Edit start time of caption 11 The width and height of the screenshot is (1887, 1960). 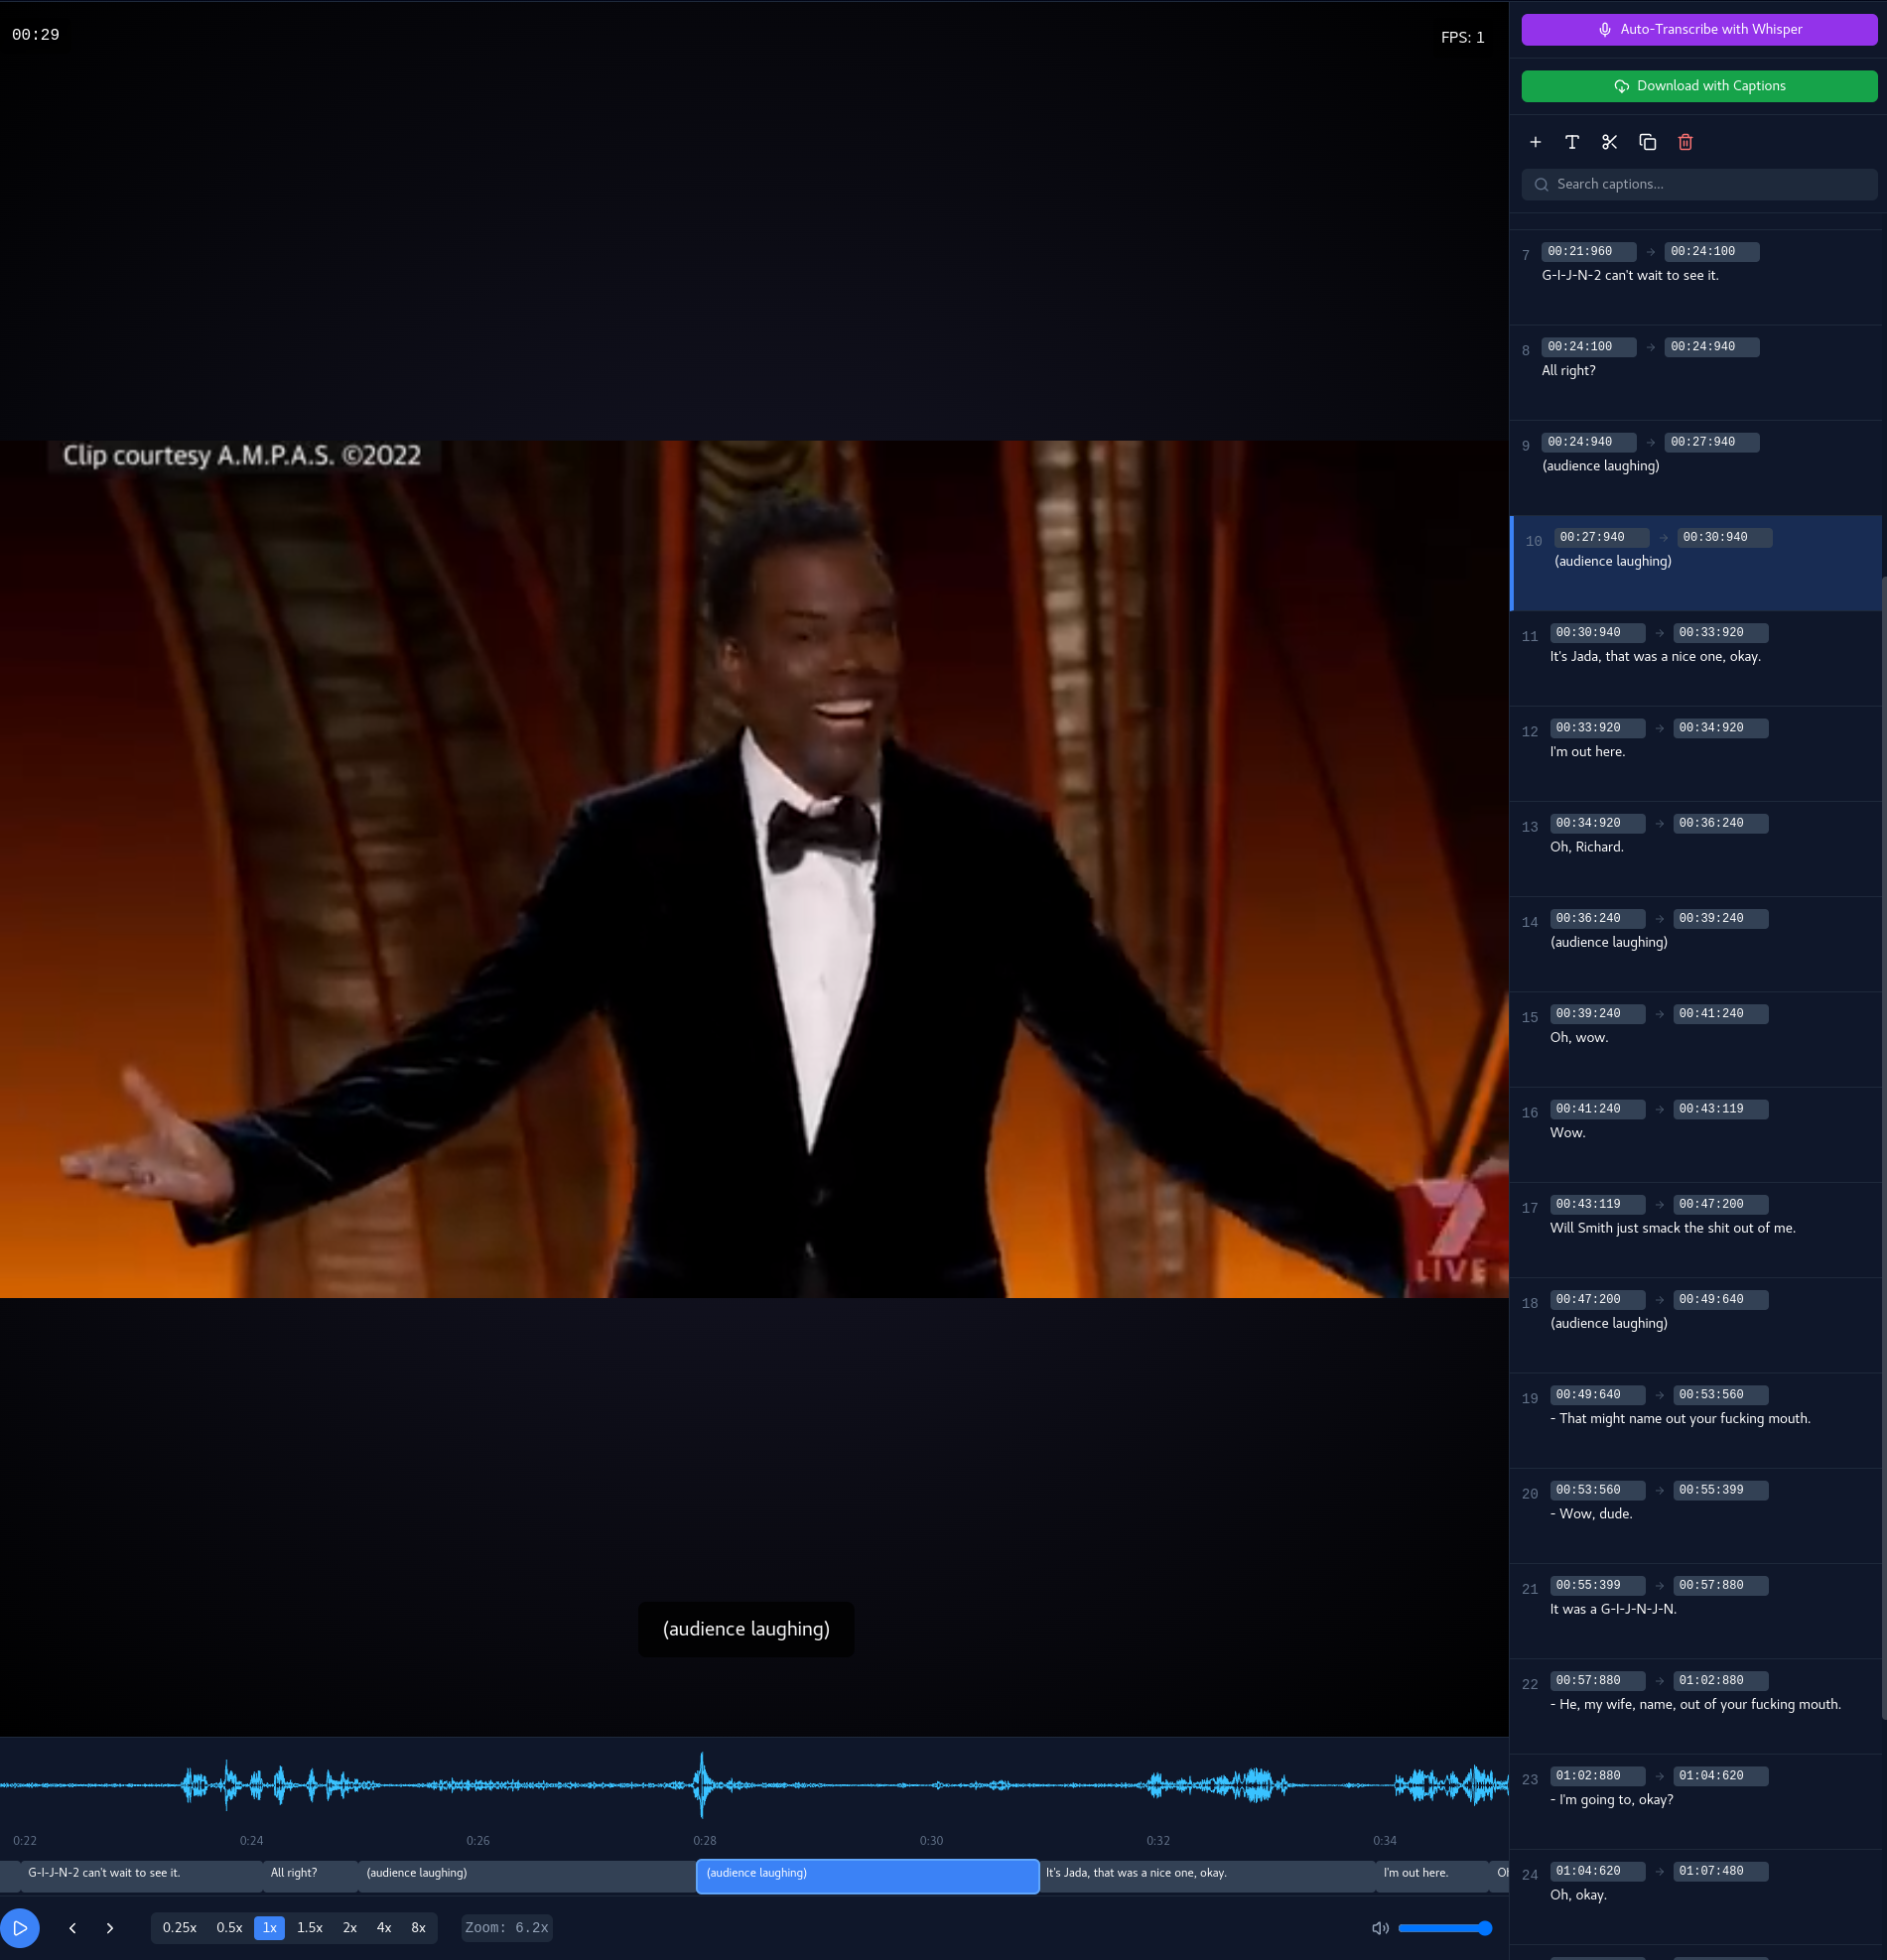1596,632
